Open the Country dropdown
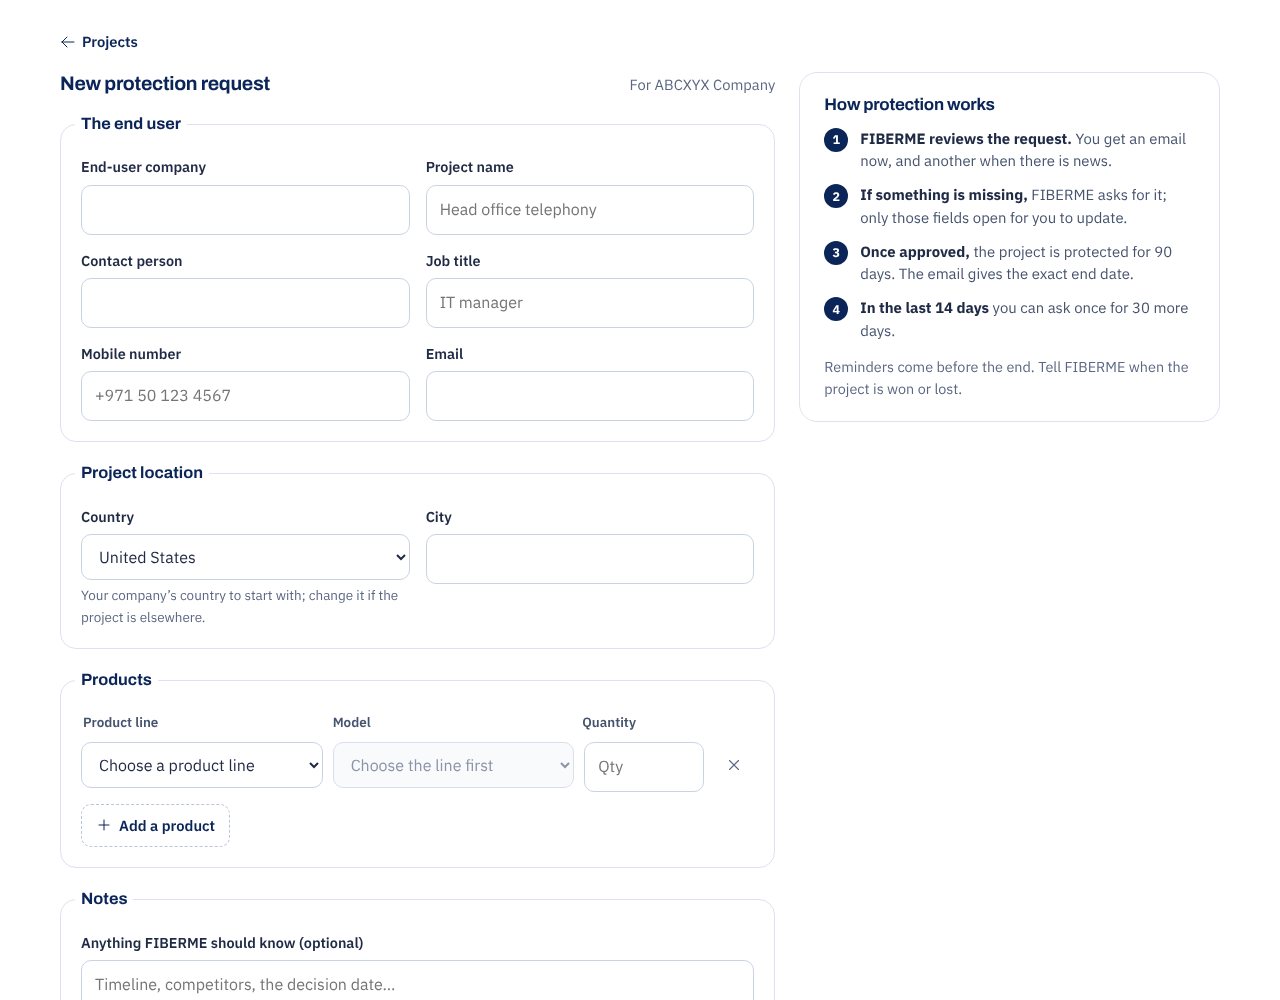Viewport: 1280px width, 1000px height. (x=245, y=558)
